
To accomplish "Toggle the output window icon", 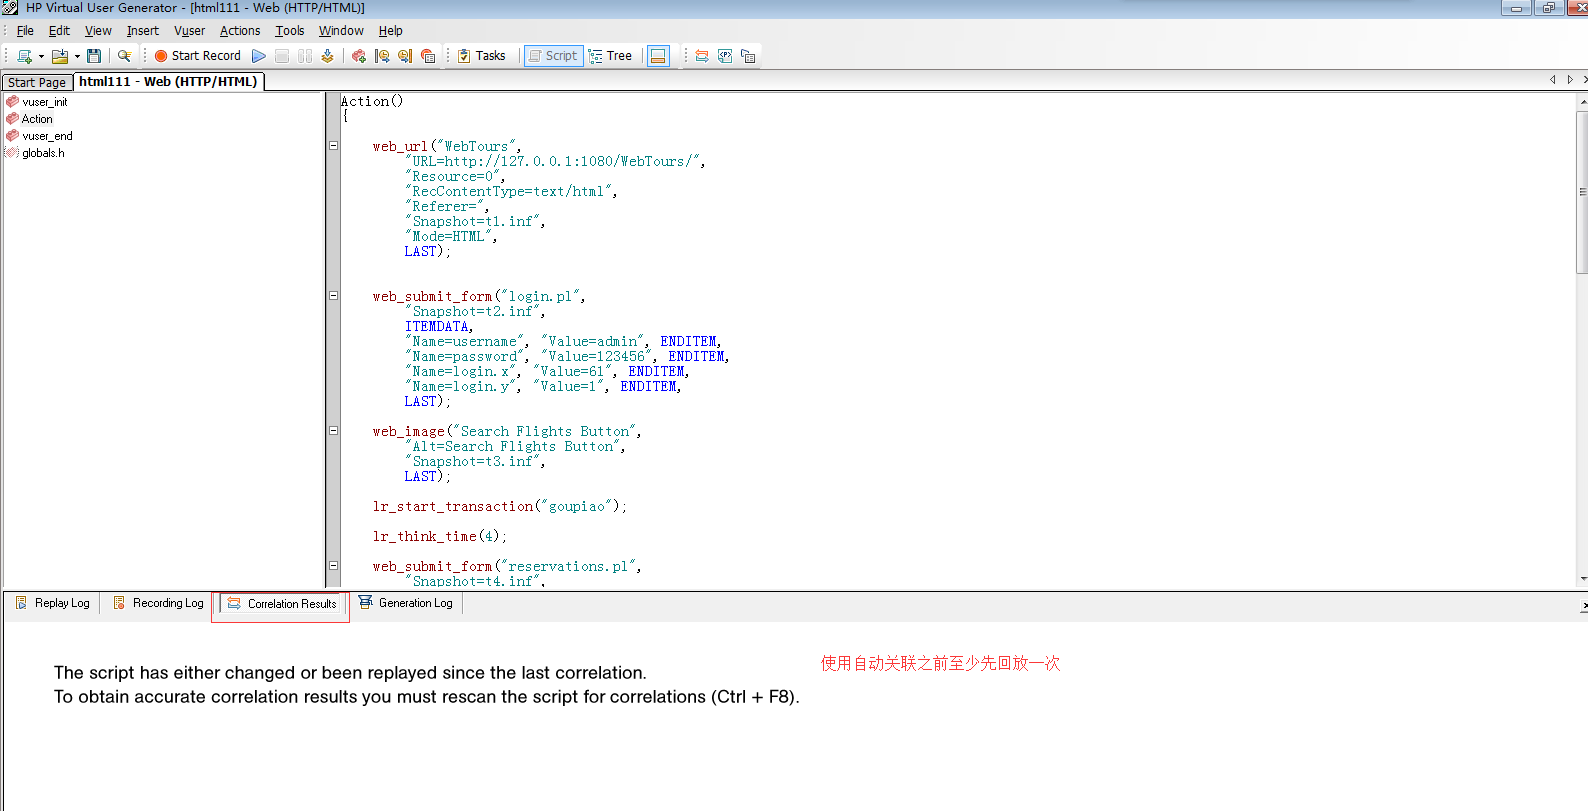I will [658, 56].
